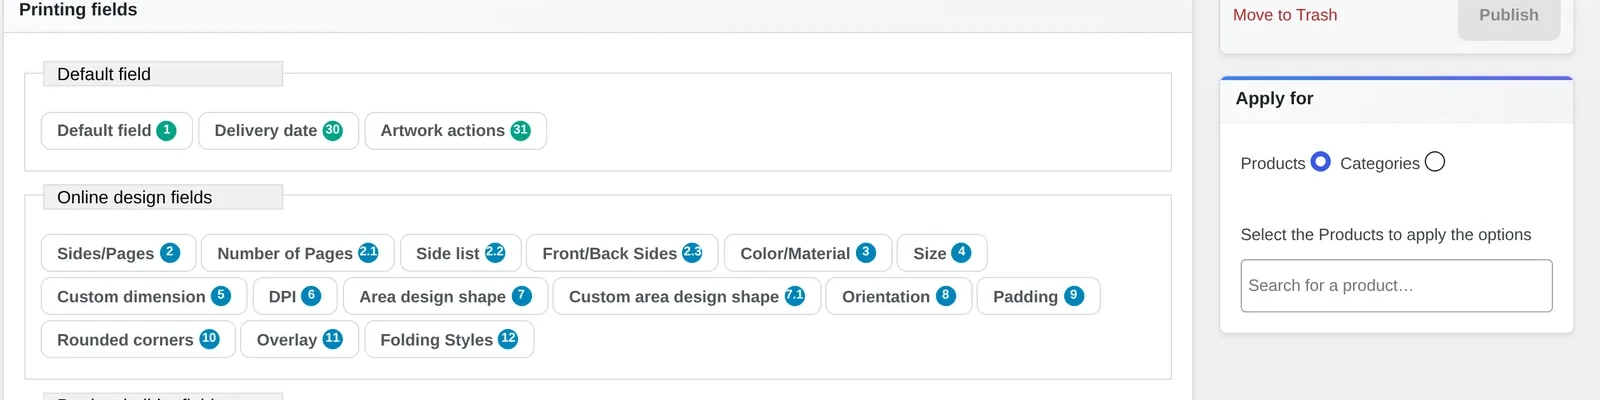The width and height of the screenshot is (1600, 400).
Task: Add the Overlay field
Action: coord(299,339)
